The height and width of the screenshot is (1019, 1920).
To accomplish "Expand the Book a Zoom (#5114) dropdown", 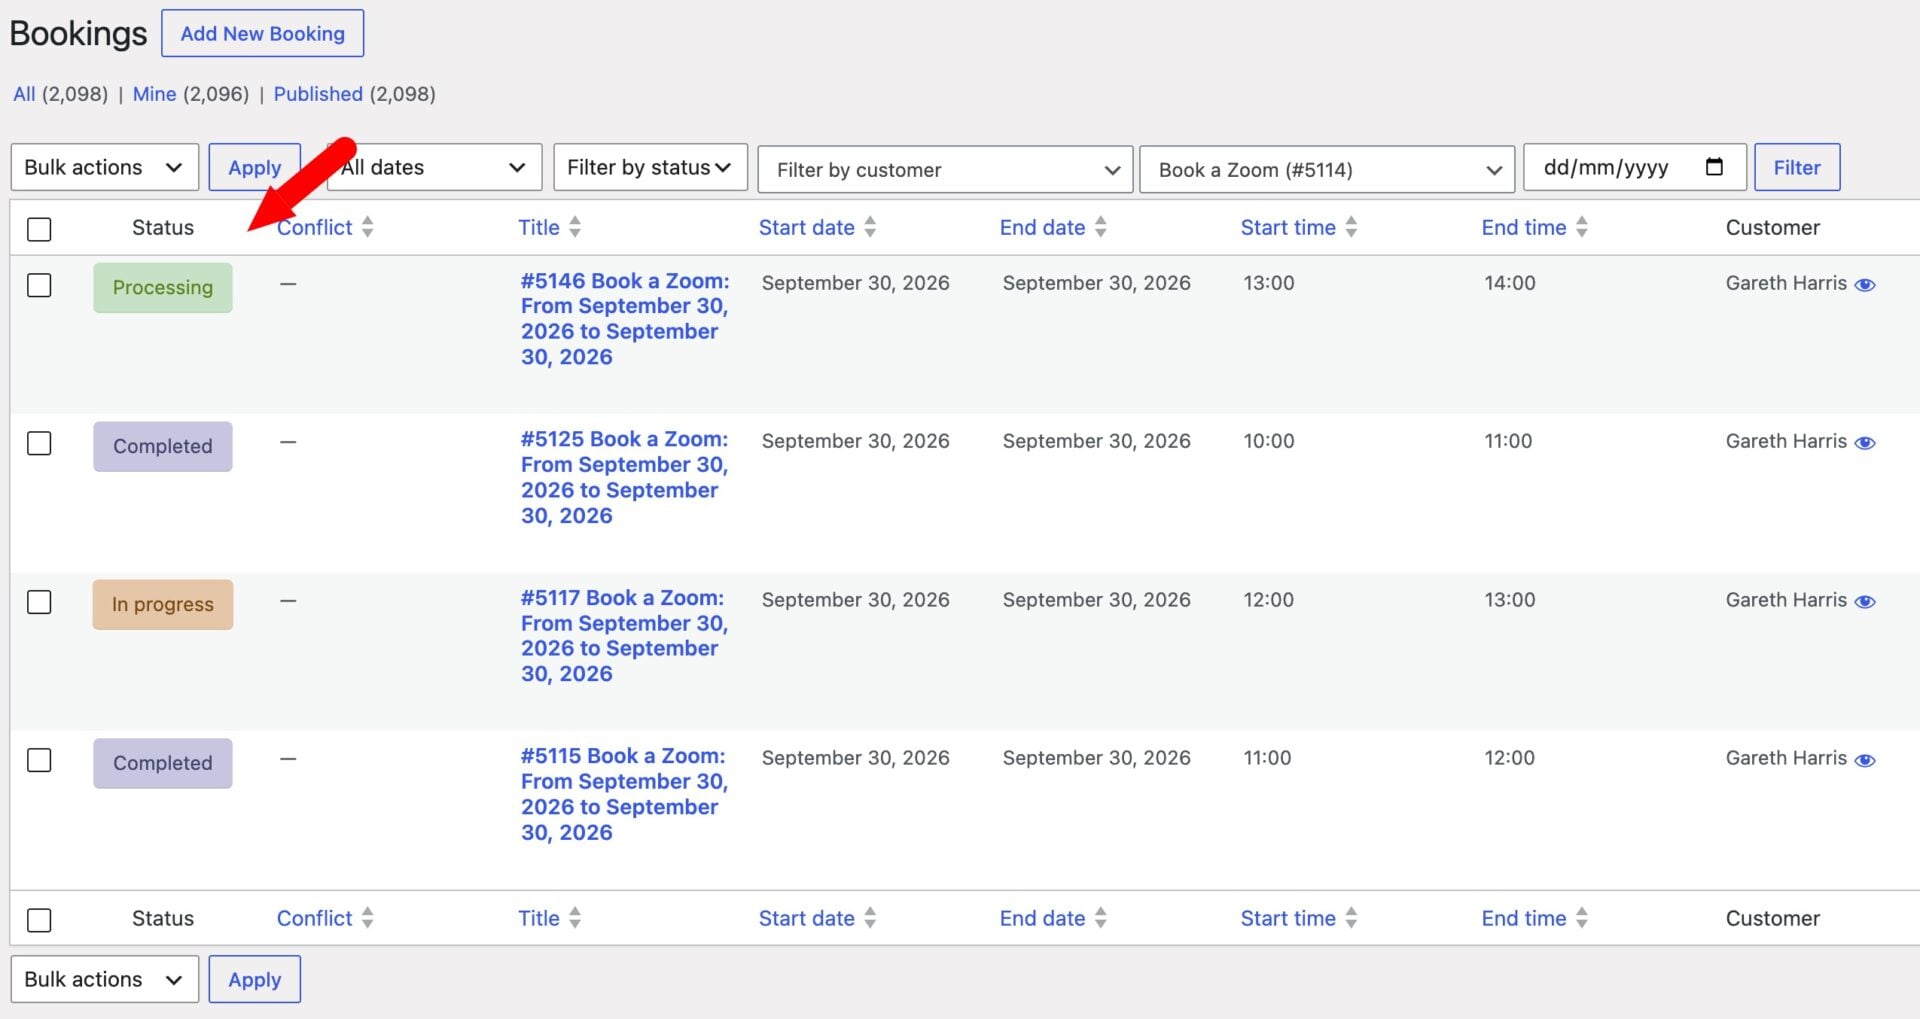I will (1327, 170).
